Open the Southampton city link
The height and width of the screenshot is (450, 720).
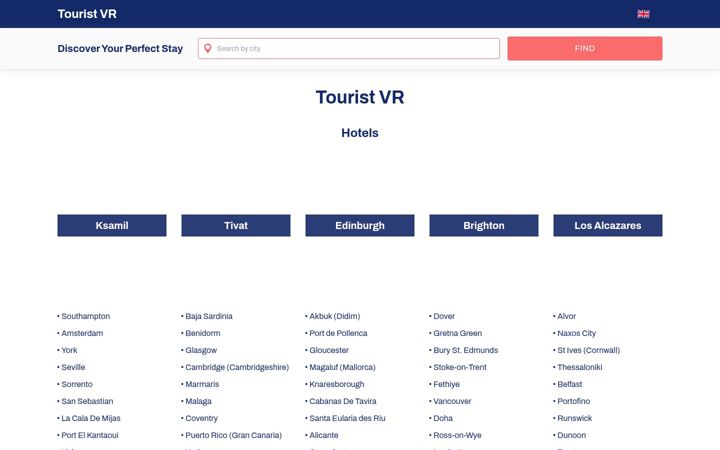click(85, 316)
